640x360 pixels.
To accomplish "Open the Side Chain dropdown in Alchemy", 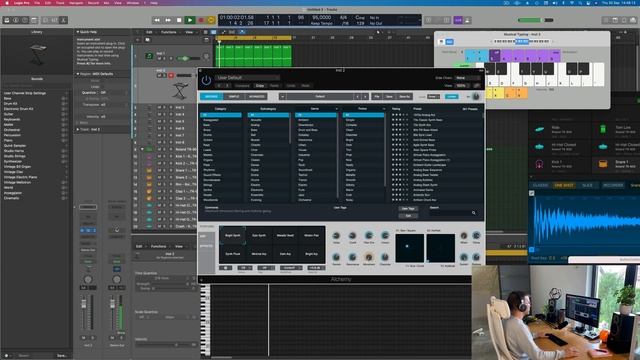I will tap(467, 78).
